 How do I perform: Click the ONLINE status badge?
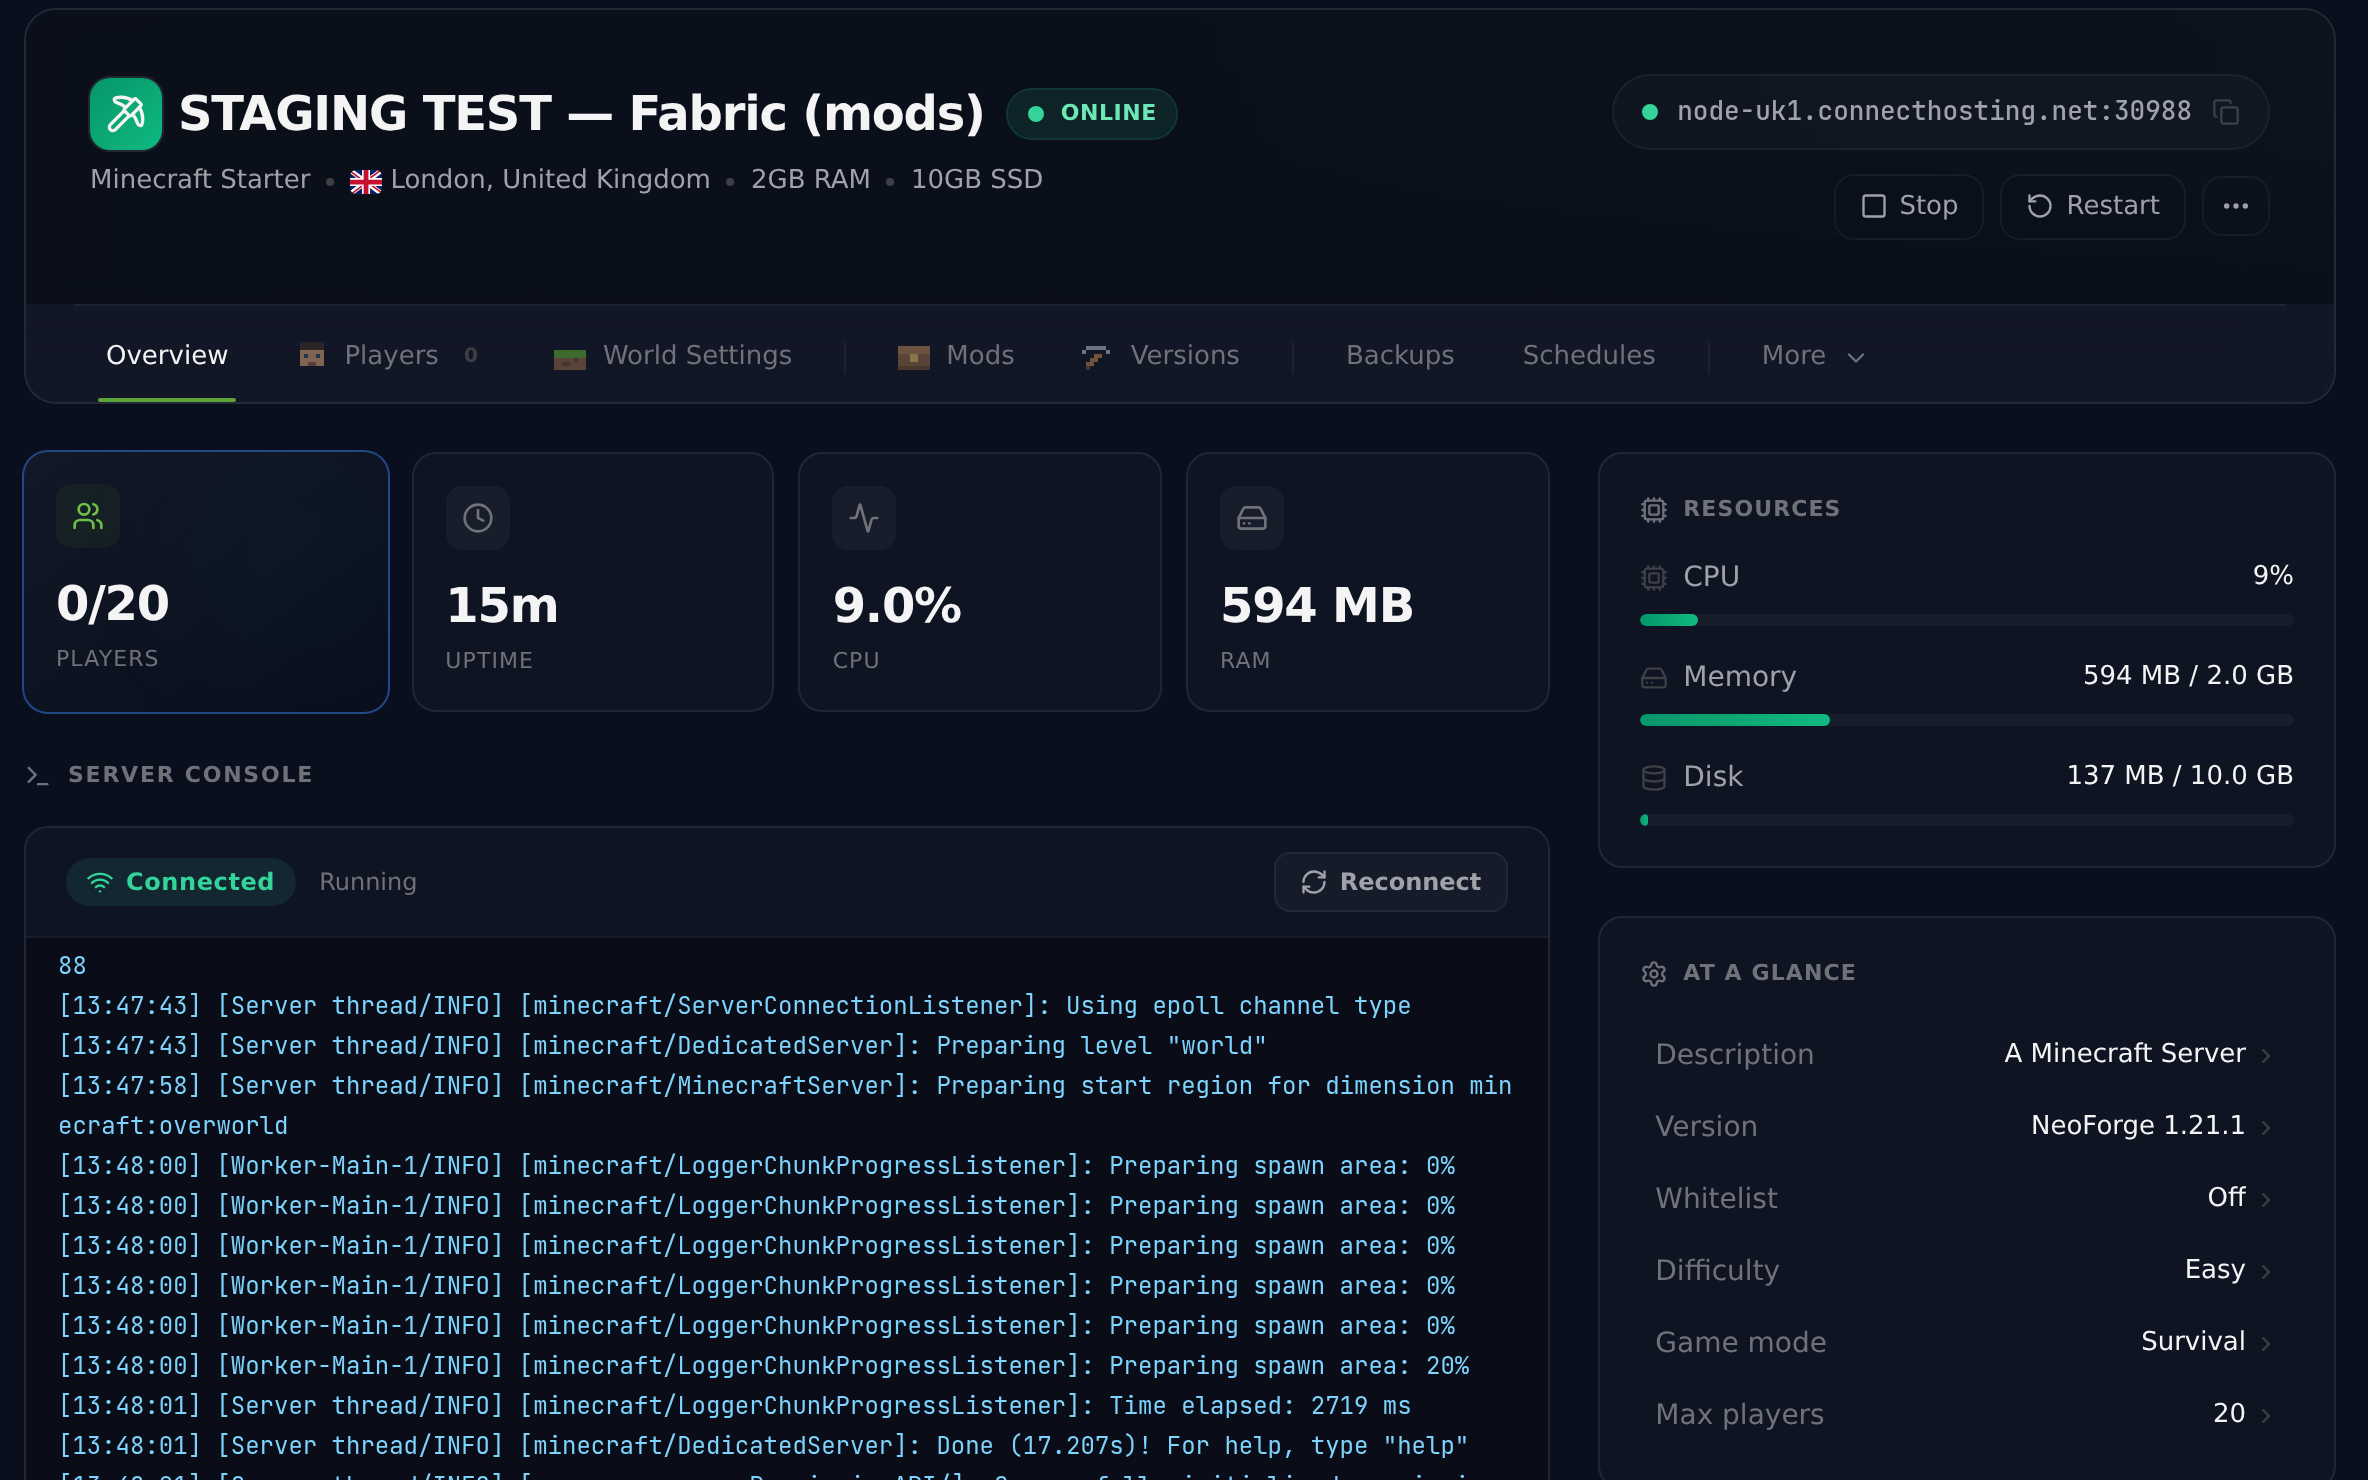[x=1091, y=113]
